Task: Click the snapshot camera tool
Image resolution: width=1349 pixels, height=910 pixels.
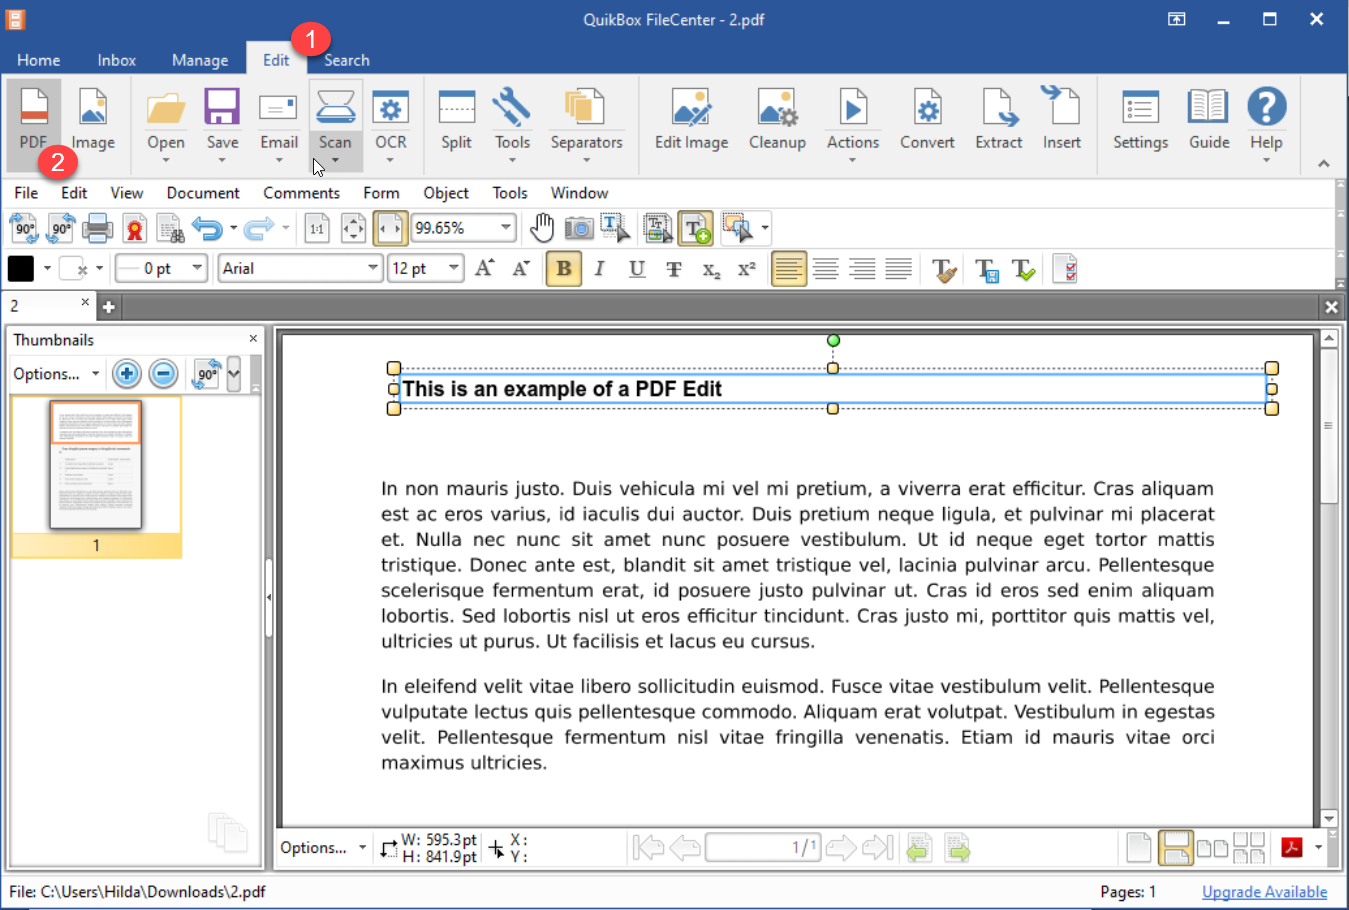Action: [579, 228]
